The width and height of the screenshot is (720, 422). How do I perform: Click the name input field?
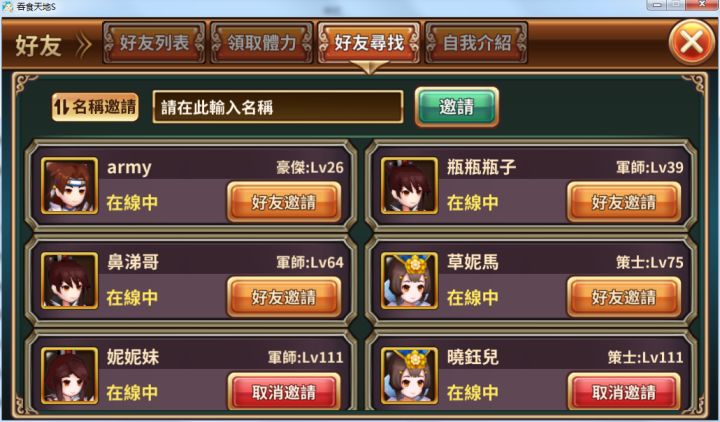coord(278,107)
